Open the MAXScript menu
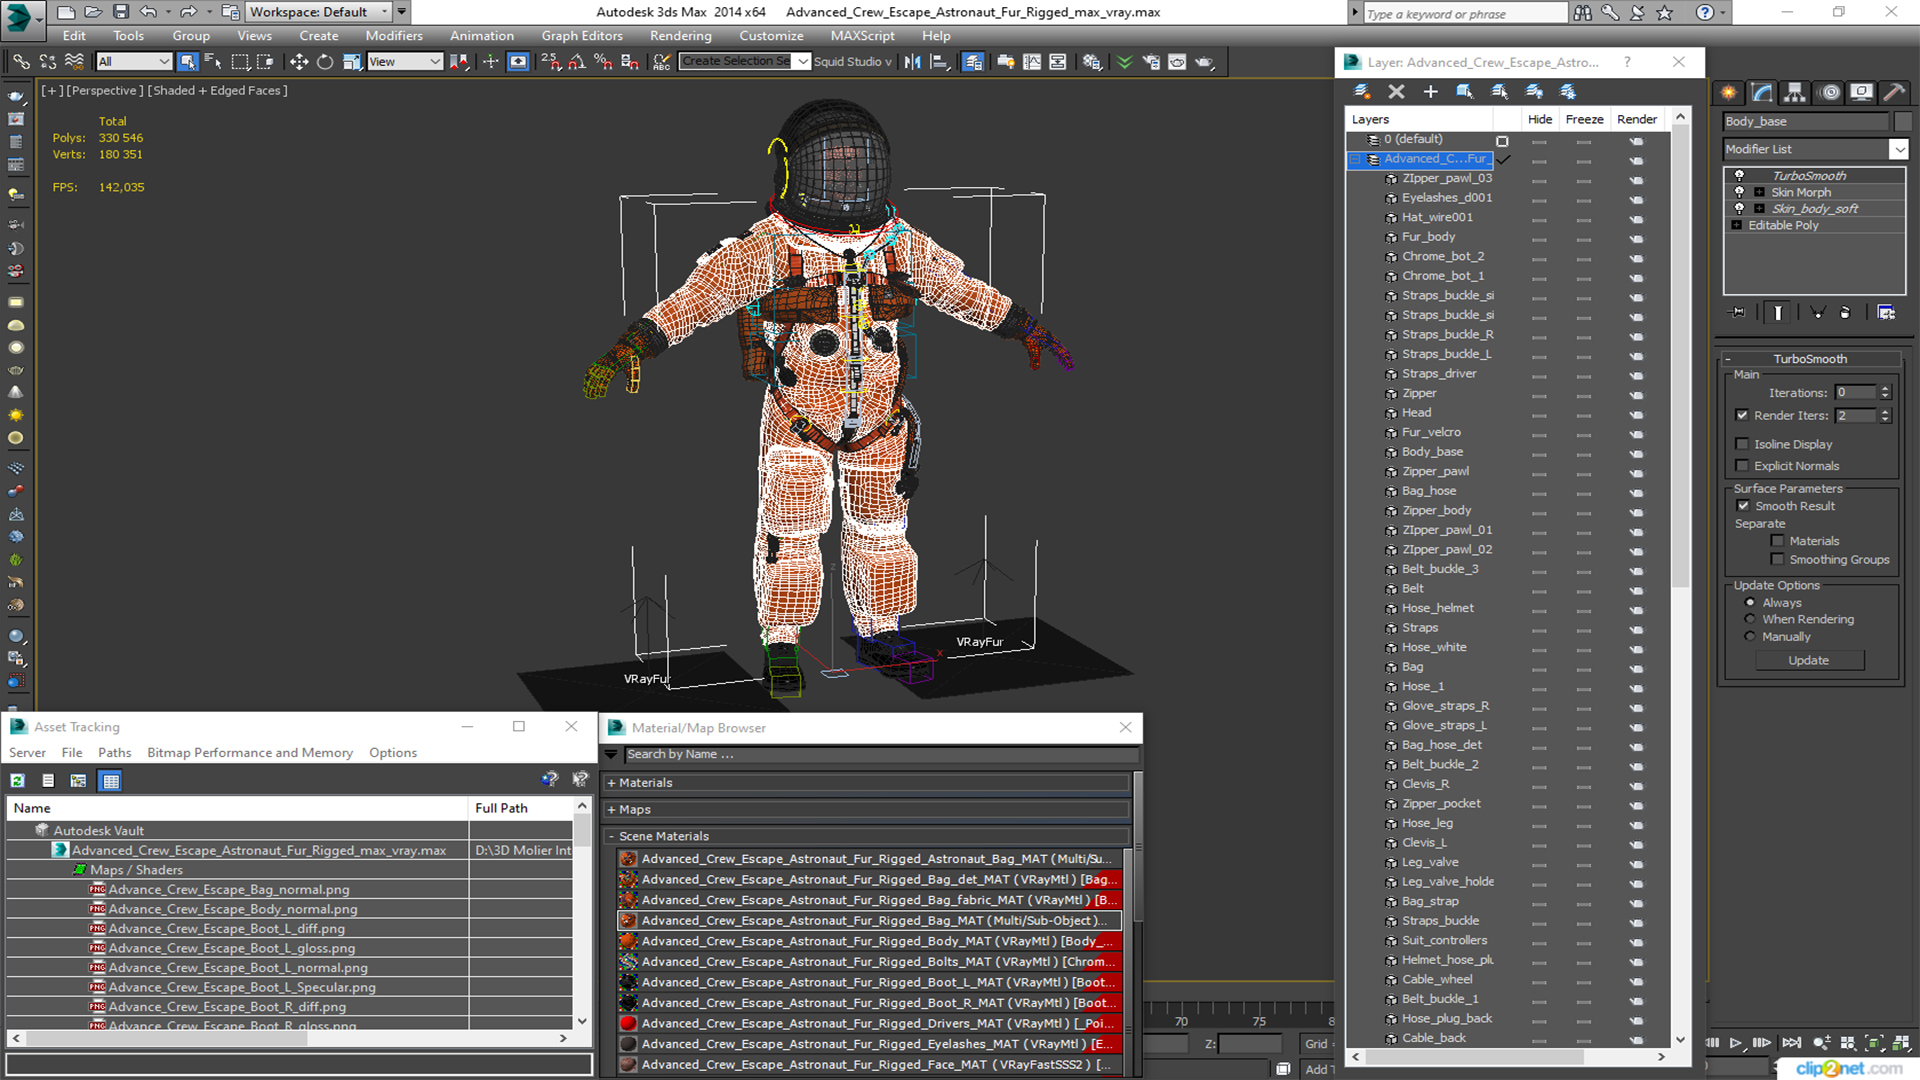 click(862, 36)
